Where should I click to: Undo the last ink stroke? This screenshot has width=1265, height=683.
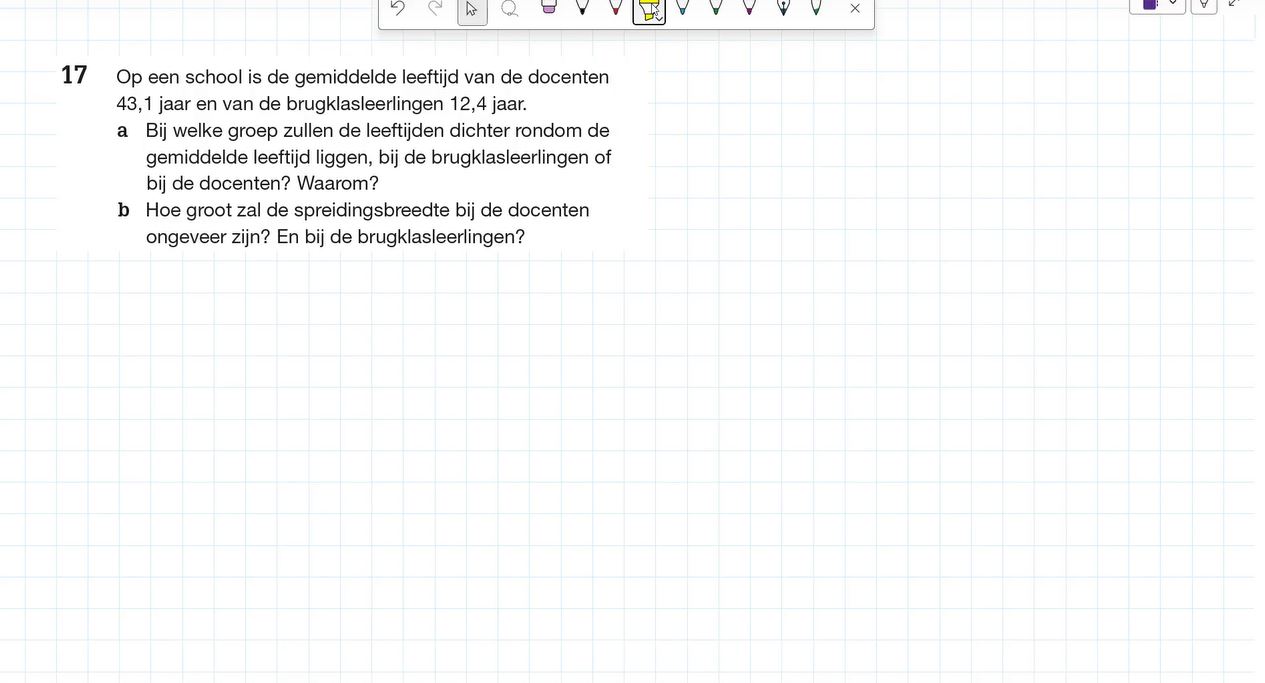coord(398,8)
